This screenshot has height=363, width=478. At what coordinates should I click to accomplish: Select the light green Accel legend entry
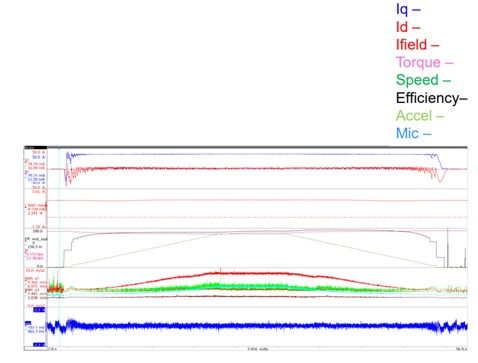420,116
